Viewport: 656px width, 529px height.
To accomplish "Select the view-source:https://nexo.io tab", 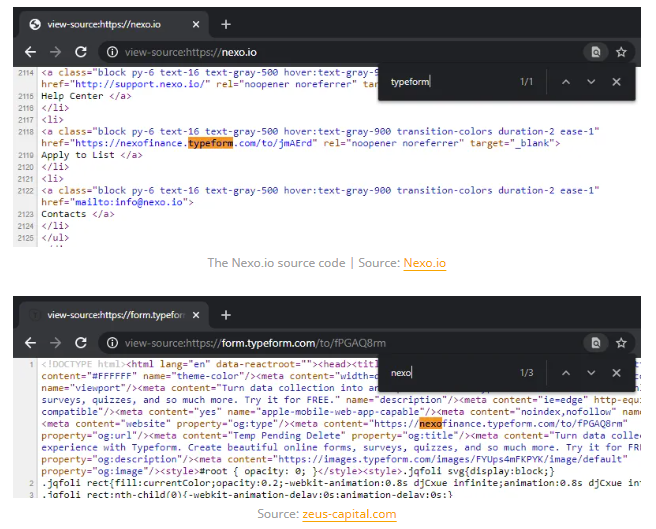I will pyautogui.click(x=113, y=24).
